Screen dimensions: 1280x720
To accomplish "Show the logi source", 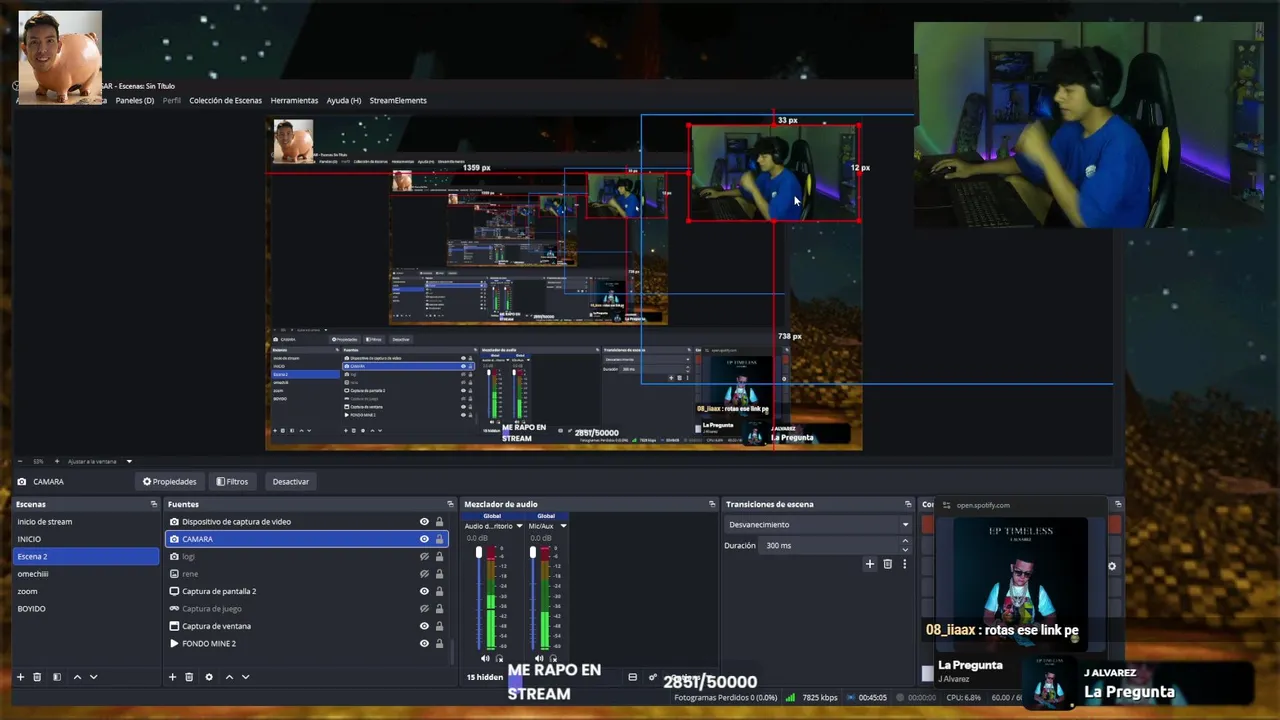I will (424, 556).
